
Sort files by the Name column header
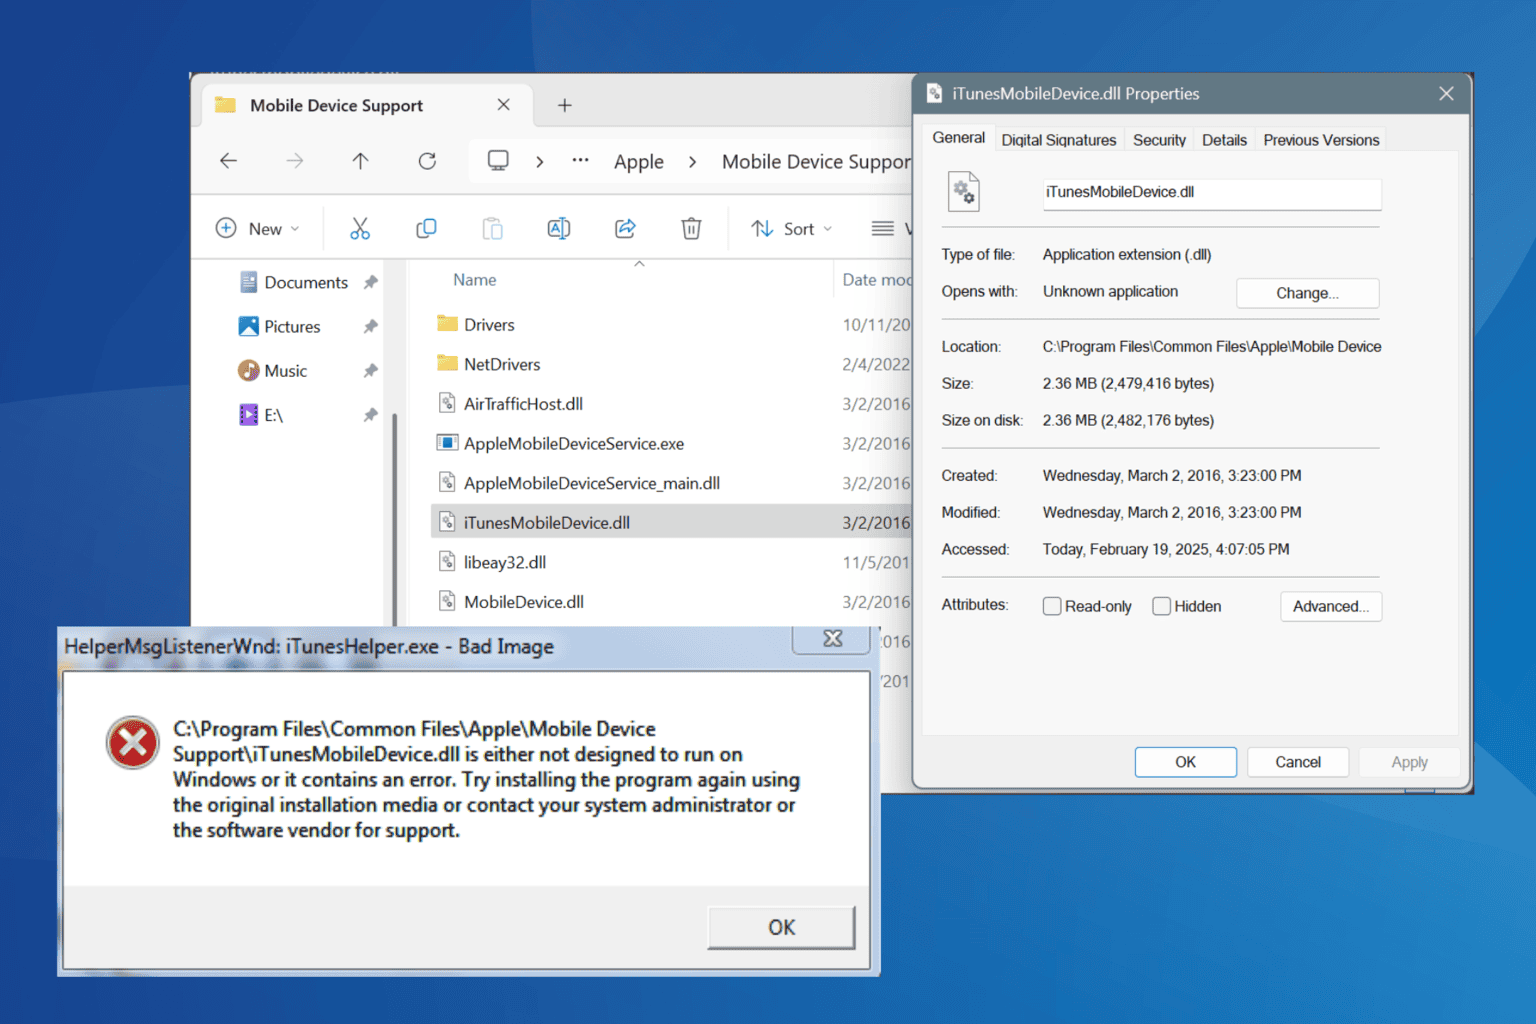pos(475,280)
